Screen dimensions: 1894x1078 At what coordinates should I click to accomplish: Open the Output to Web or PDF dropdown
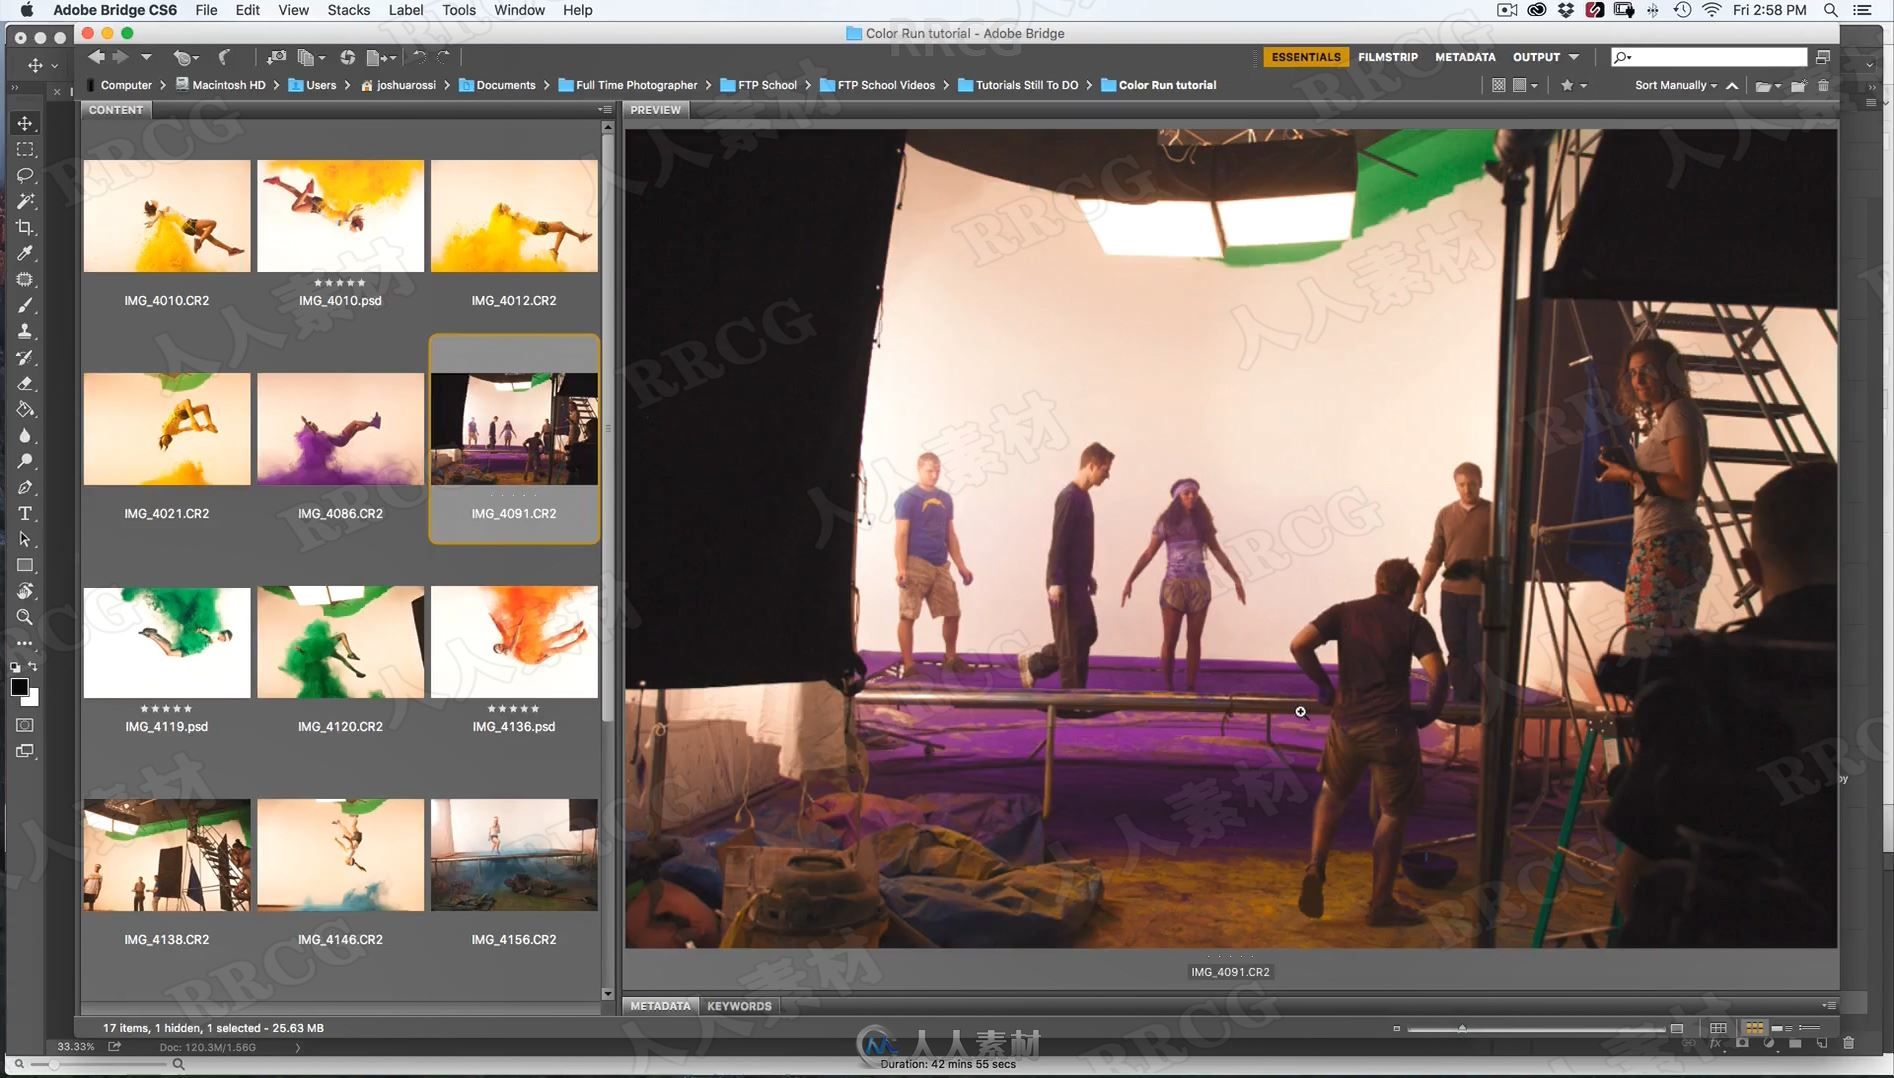click(381, 57)
